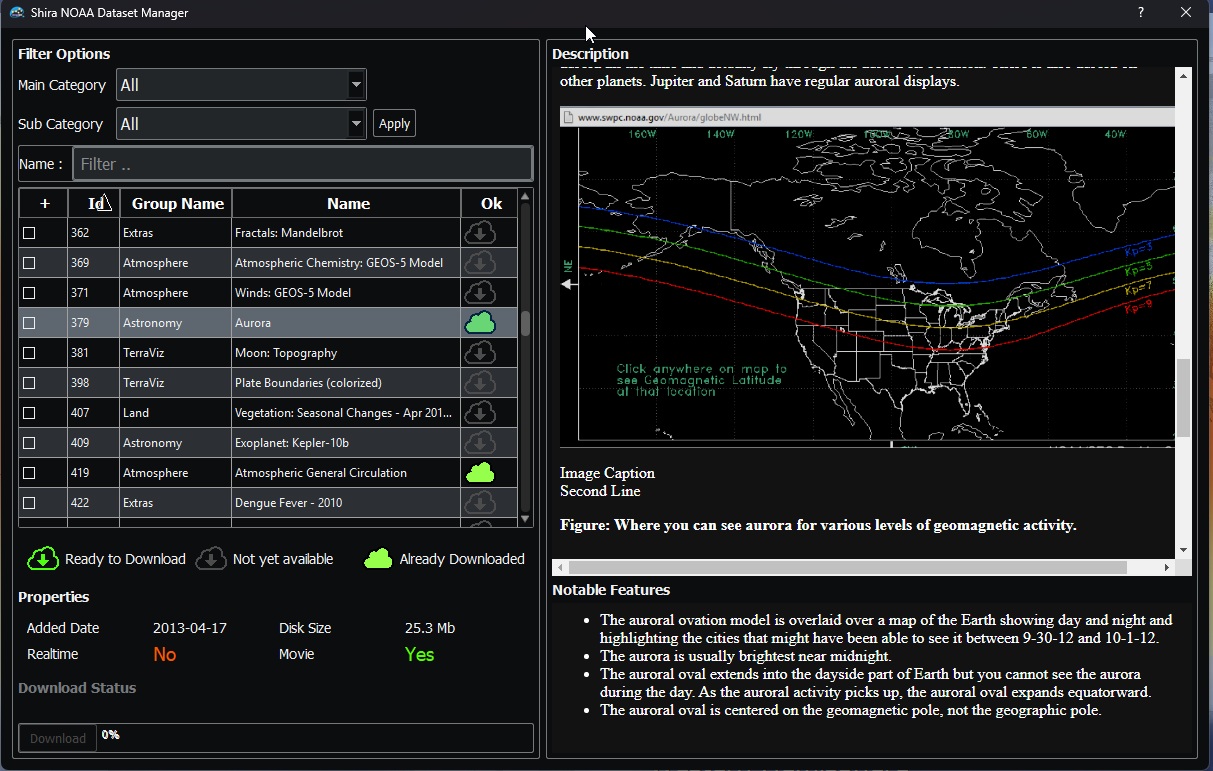
Task: Click the Ready to Download legend cloud icon
Action: [x=42, y=559]
